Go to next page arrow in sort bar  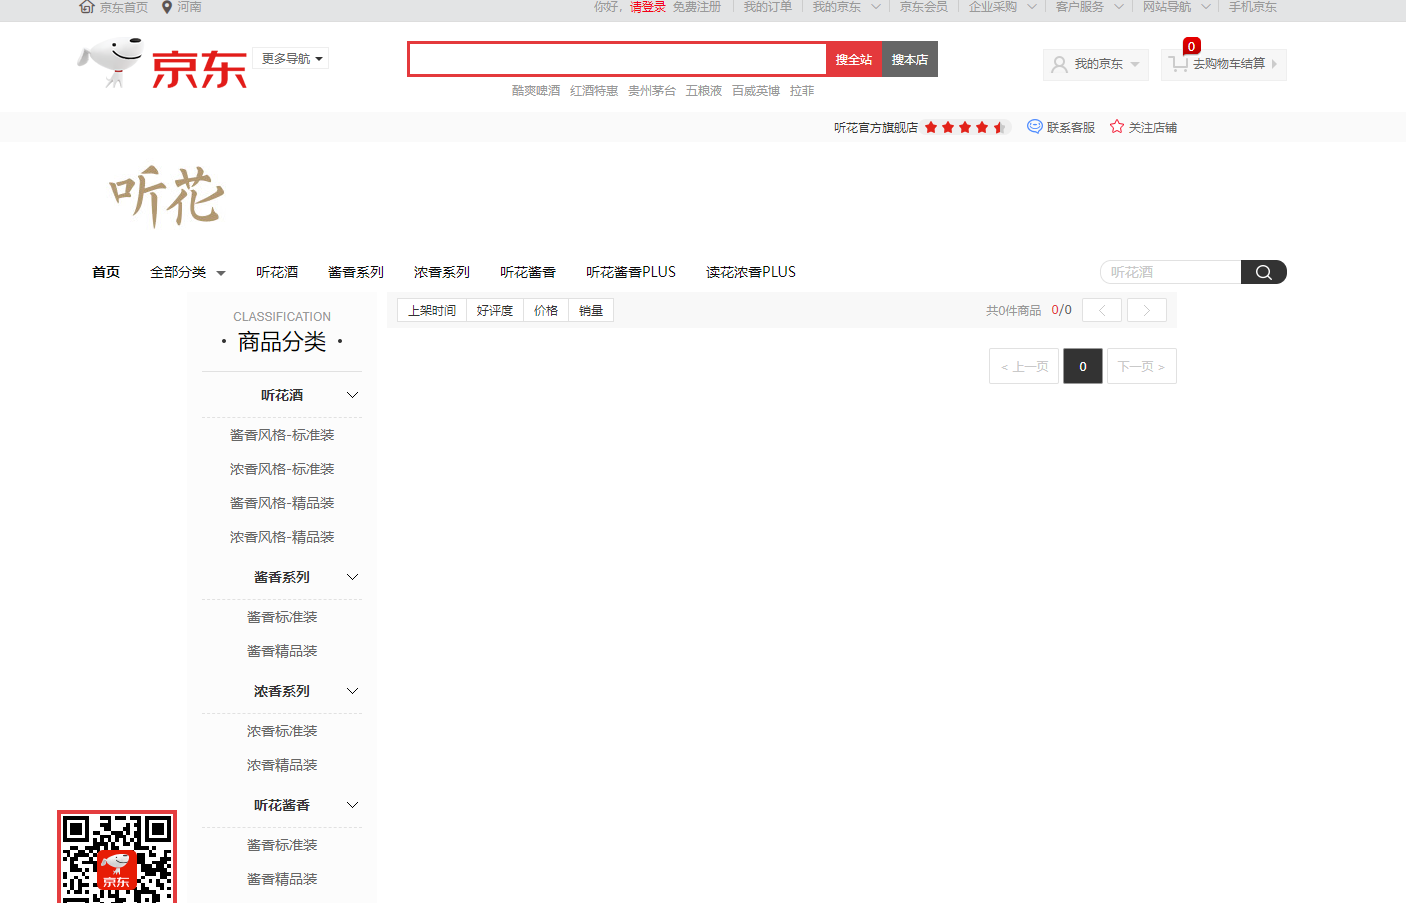click(x=1147, y=310)
